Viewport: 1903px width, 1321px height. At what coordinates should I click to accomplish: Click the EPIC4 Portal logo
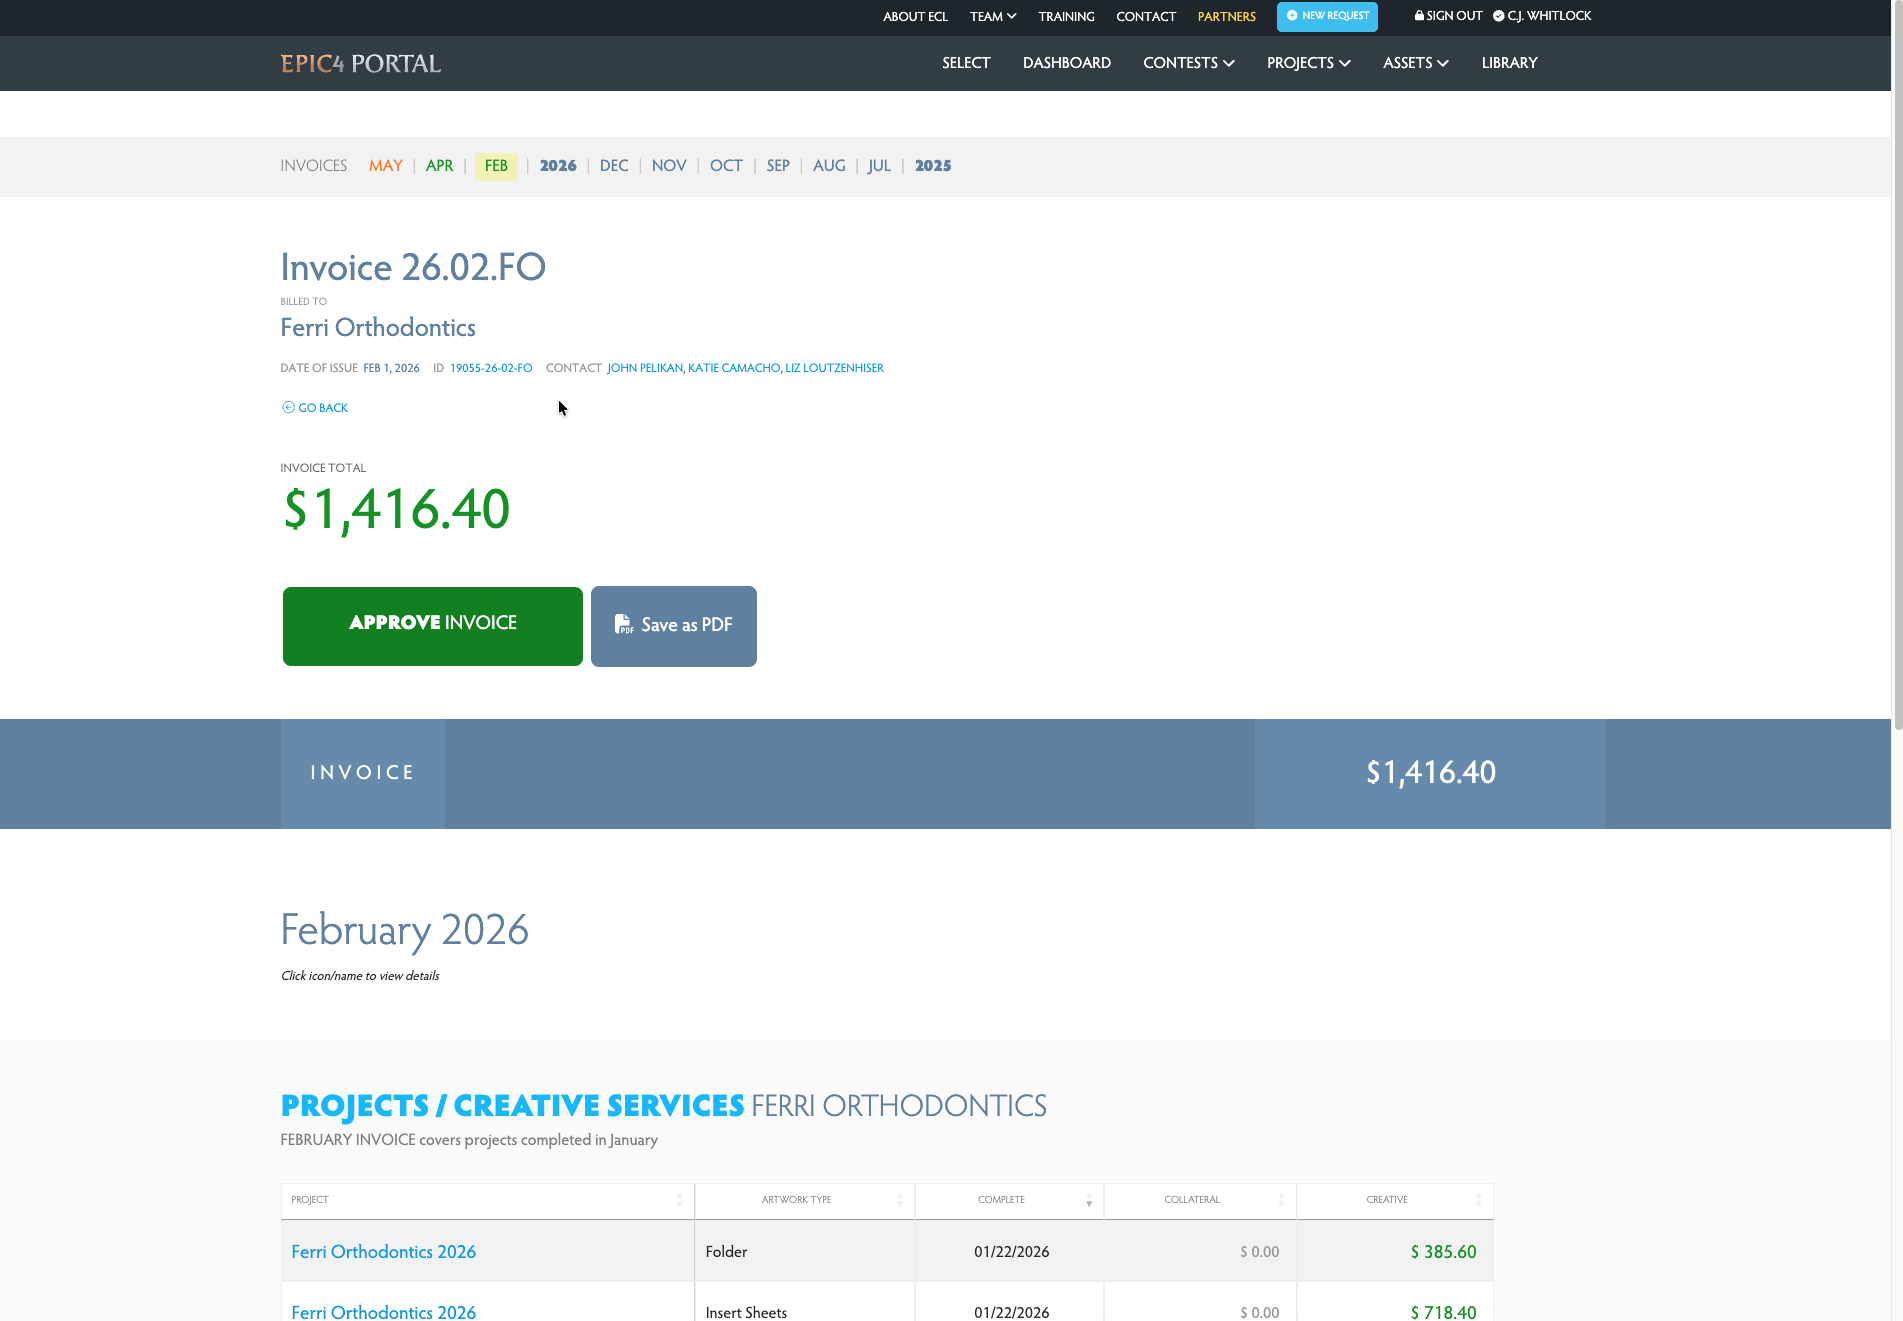(360, 64)
